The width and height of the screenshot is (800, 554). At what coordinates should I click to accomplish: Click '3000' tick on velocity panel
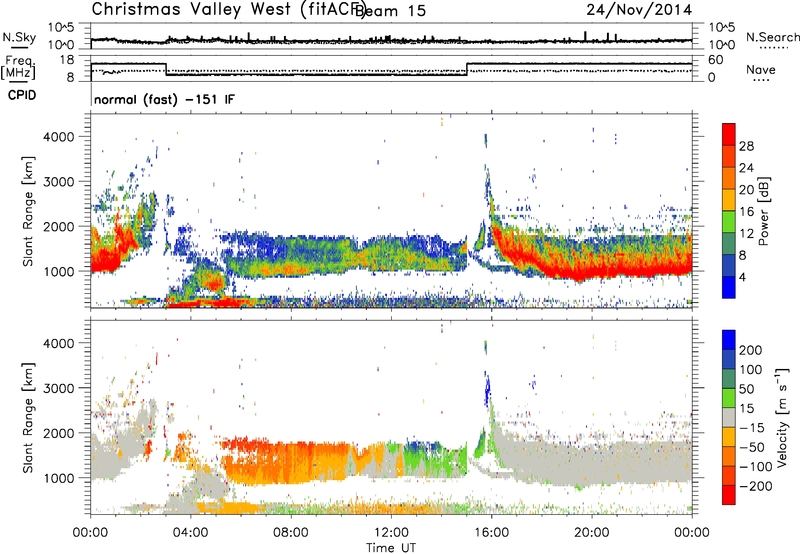pyautogui.click(x=58, y=388)
